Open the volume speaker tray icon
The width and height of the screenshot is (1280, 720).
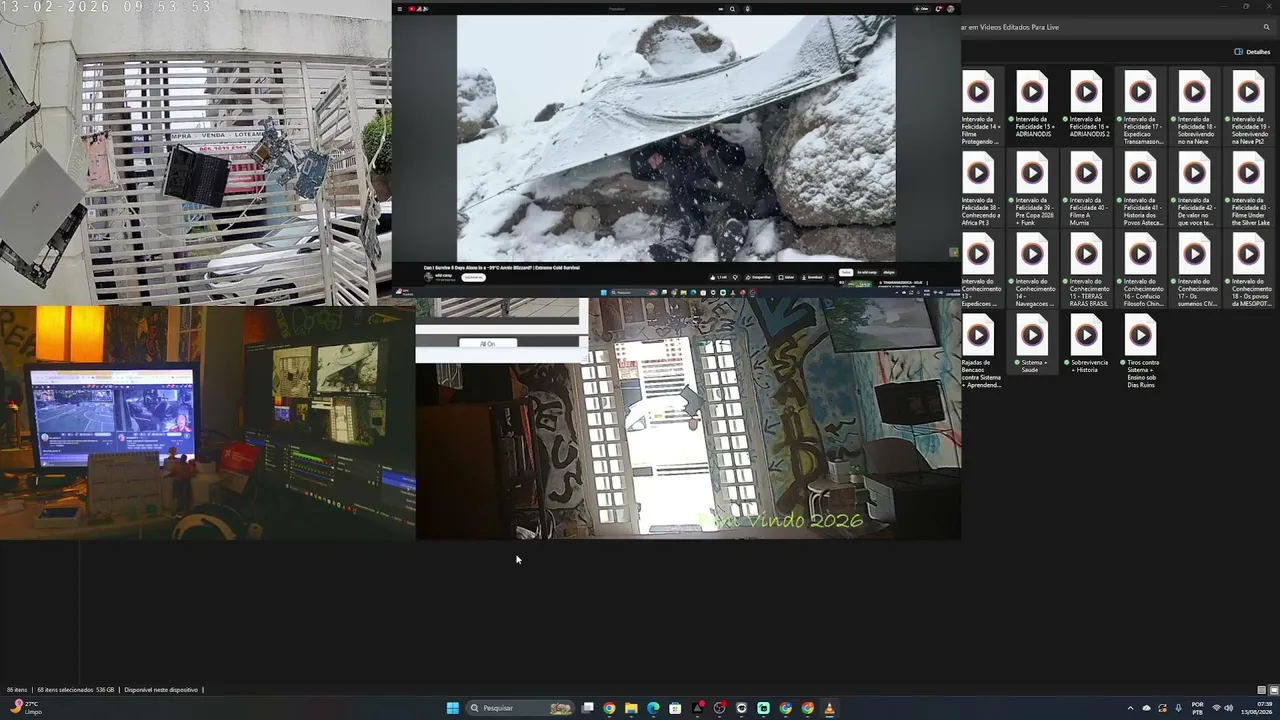pyautogui.click(x=1229, y=708)
